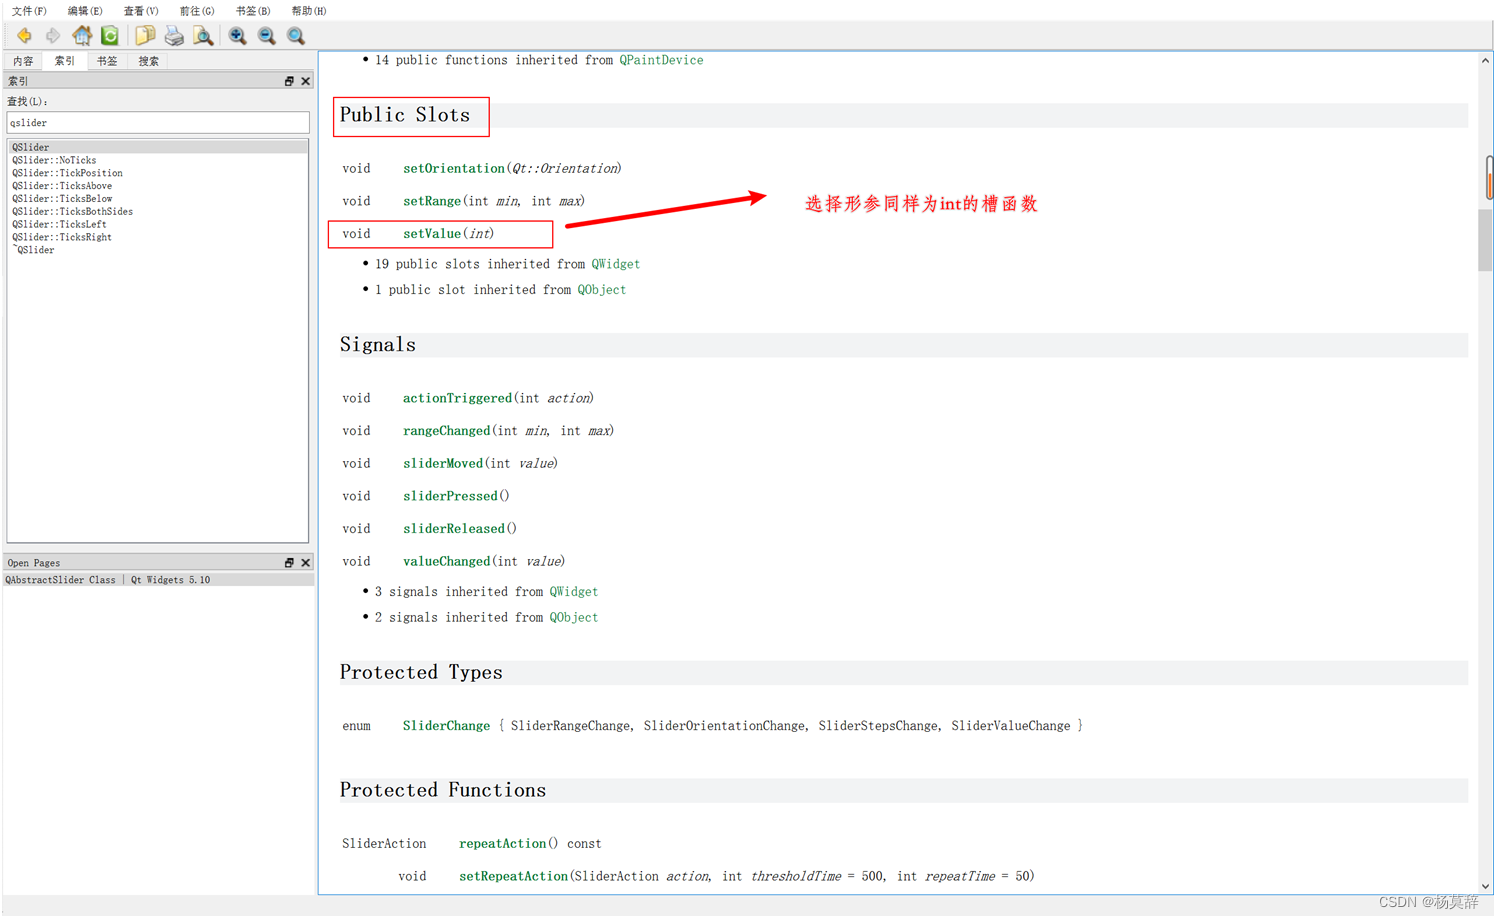The image size is (1494, 919).
Task: Select QSlider in the index list
Action: pyautogui.click(x=158, y=147)
